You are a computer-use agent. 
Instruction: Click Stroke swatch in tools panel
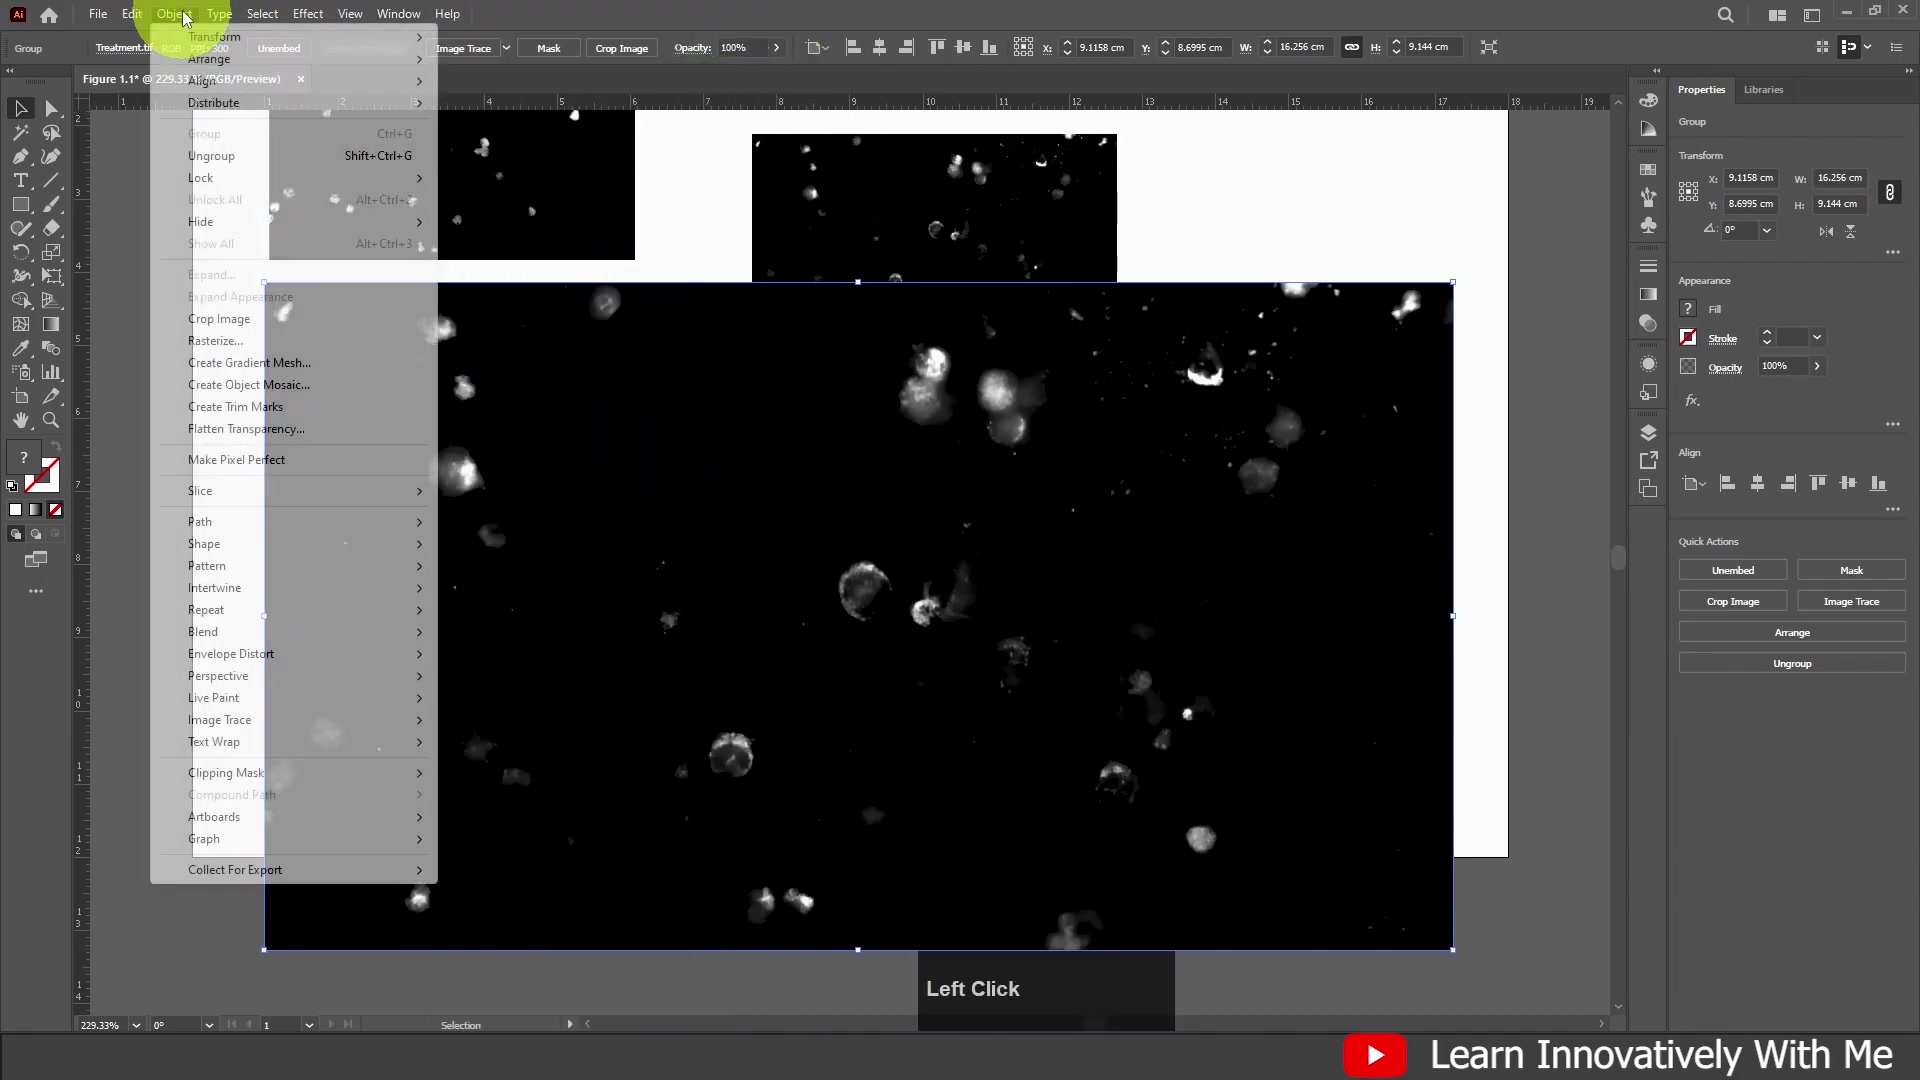pyautogui.click(x=44, y=475)
